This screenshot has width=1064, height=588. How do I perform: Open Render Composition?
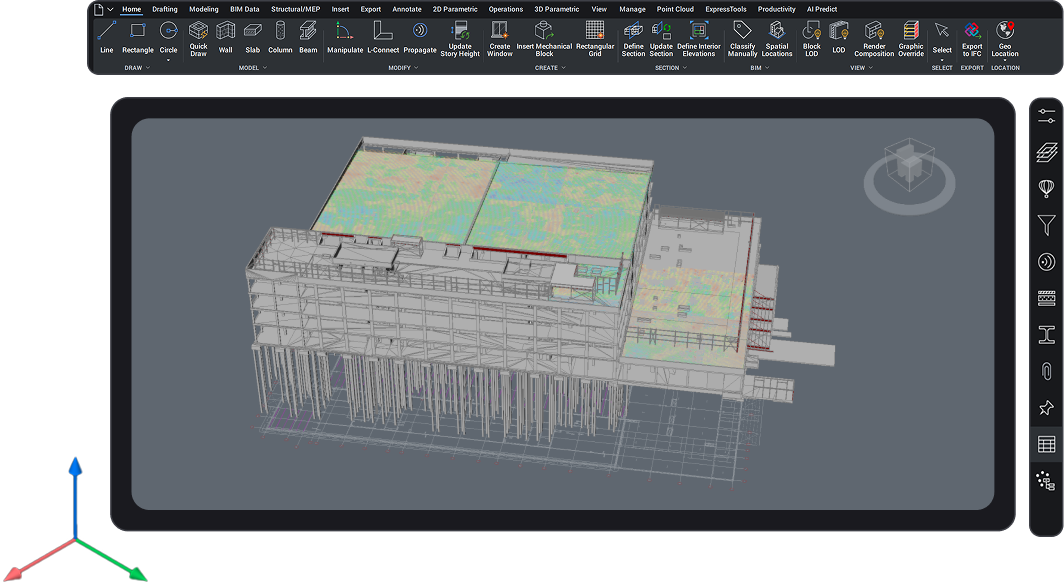(x=874, y=39)
